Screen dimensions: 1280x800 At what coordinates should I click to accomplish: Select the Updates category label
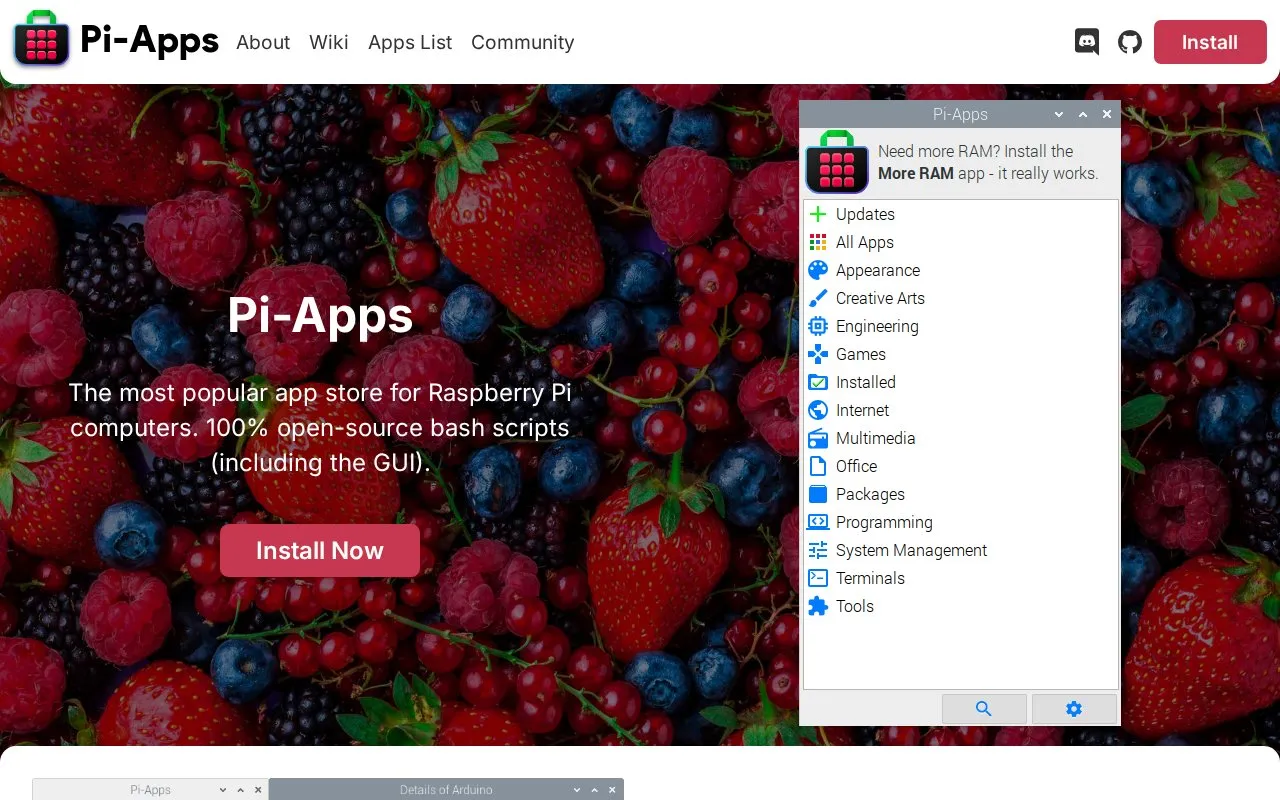tap(865, 214)
